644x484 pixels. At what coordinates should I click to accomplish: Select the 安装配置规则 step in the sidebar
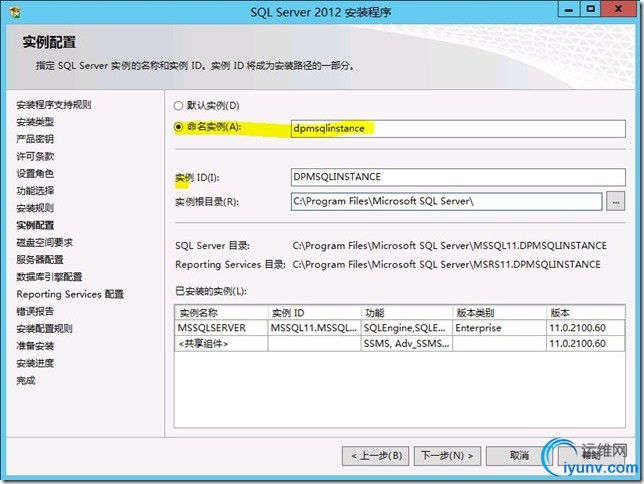pyautogui.click(x=44, y=329)
